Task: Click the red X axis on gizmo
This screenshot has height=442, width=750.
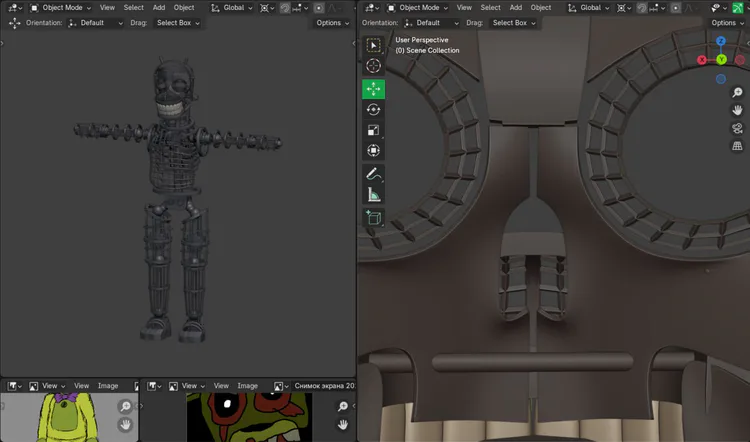Action: pyautogui.click(x=702, y=60)
